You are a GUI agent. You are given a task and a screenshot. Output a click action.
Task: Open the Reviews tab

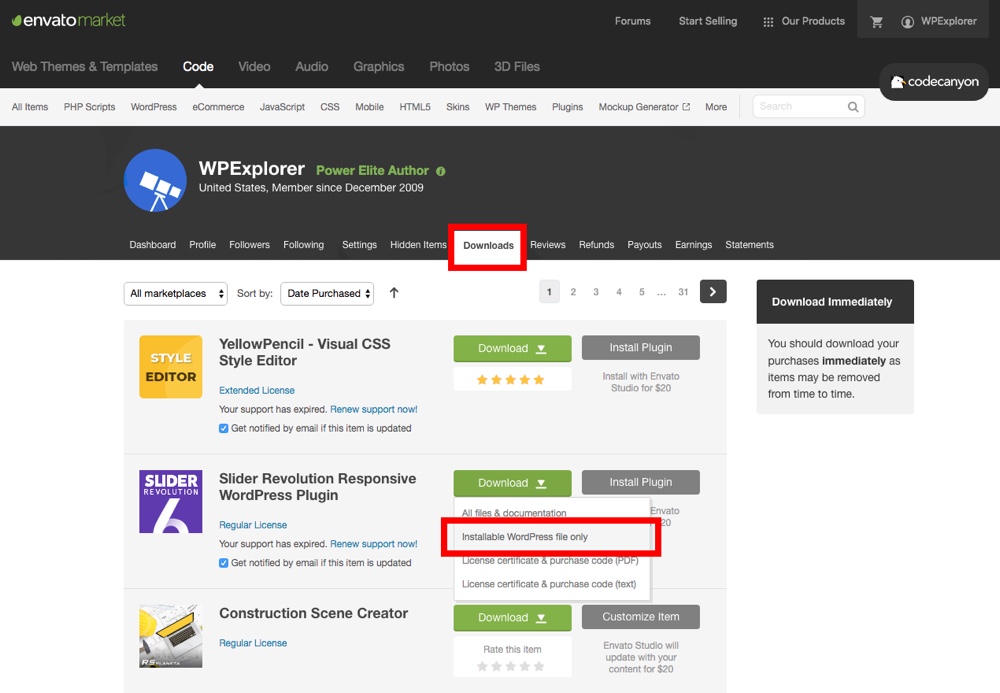pyautogui.click(x=548, y=245)
